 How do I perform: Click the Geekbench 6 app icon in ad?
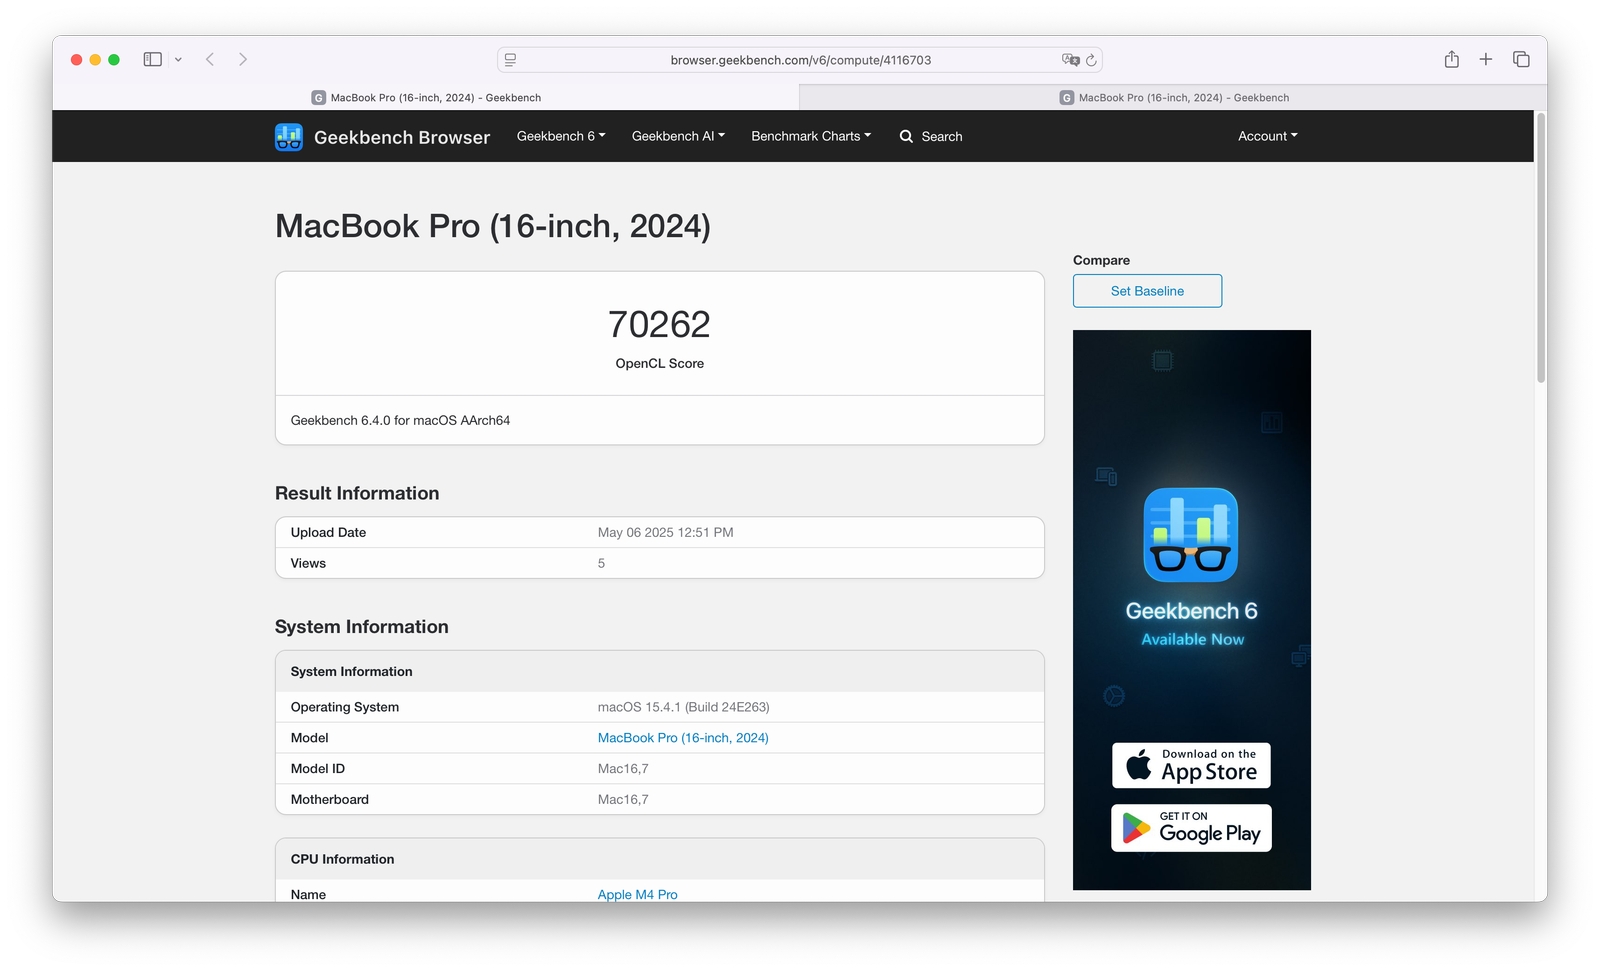click(x=1191, y=535)
